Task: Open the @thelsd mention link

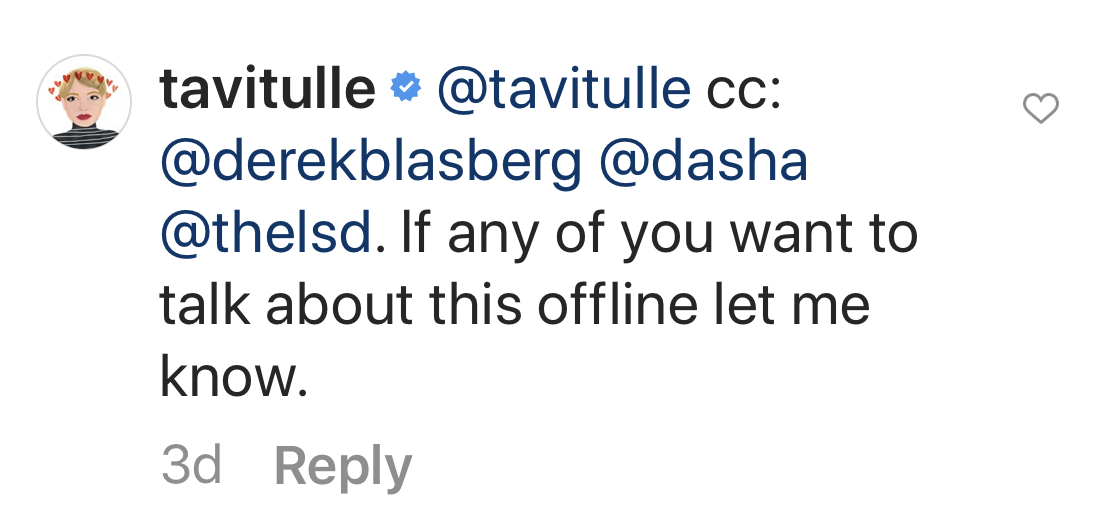Action: 265,234
